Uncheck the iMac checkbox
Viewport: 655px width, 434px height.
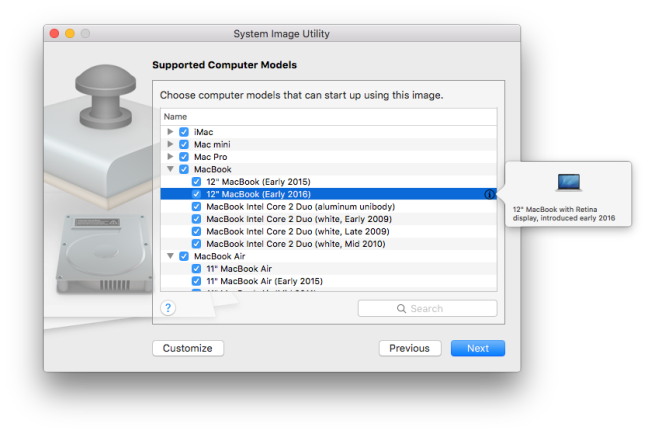(184, 132)
